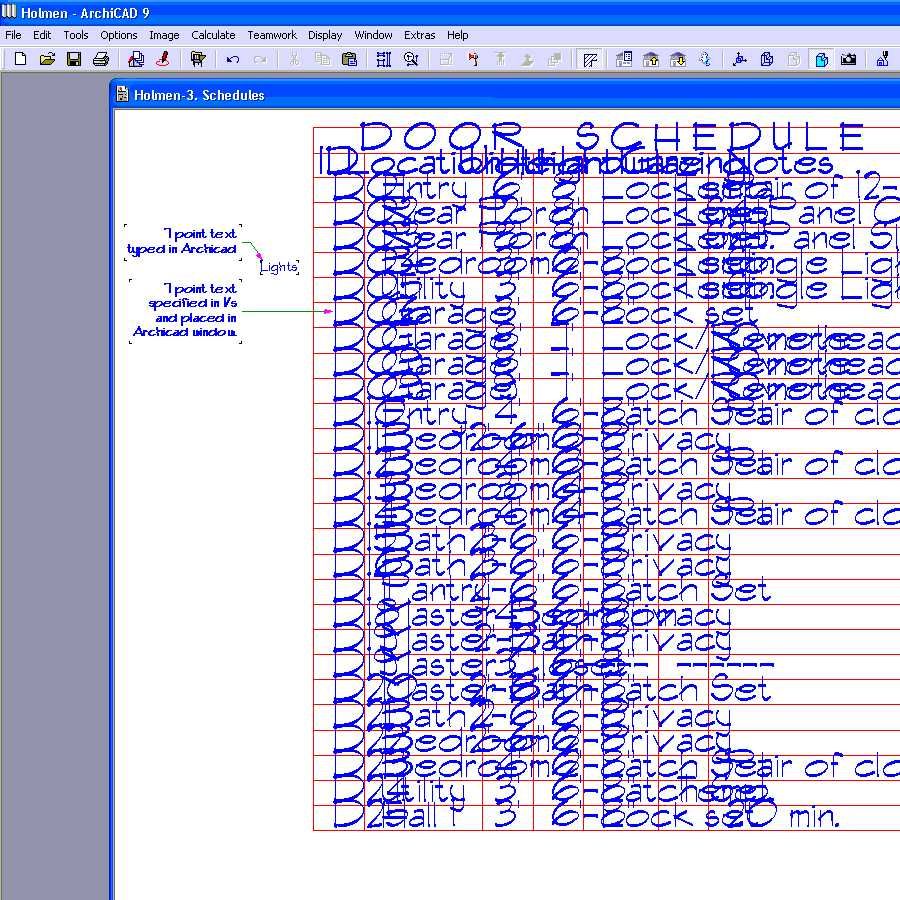Click the Schedules window document icon
The height and width of the screenshot is (900, 900).
coord(122,94)
